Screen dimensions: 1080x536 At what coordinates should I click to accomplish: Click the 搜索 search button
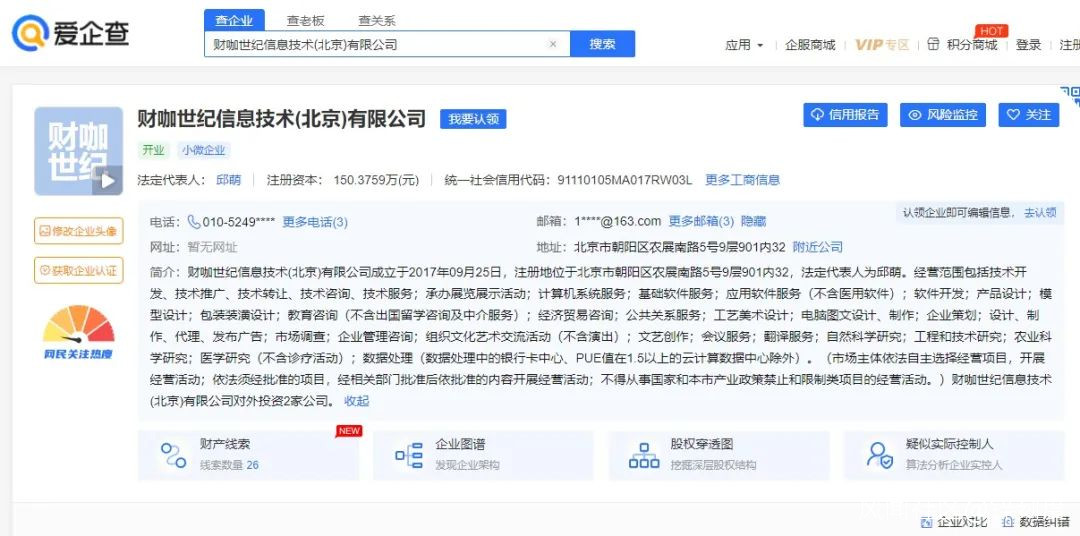[603, 44]
